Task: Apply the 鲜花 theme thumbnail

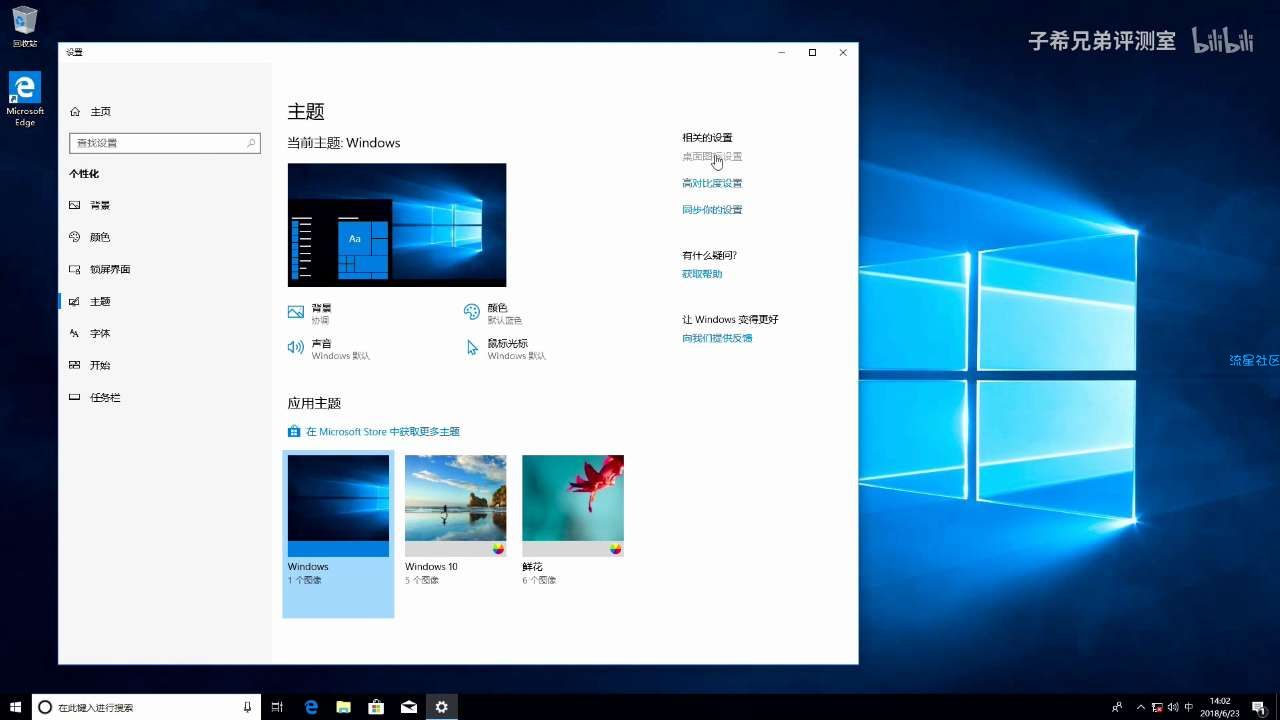Action: (x=573, y=506)
